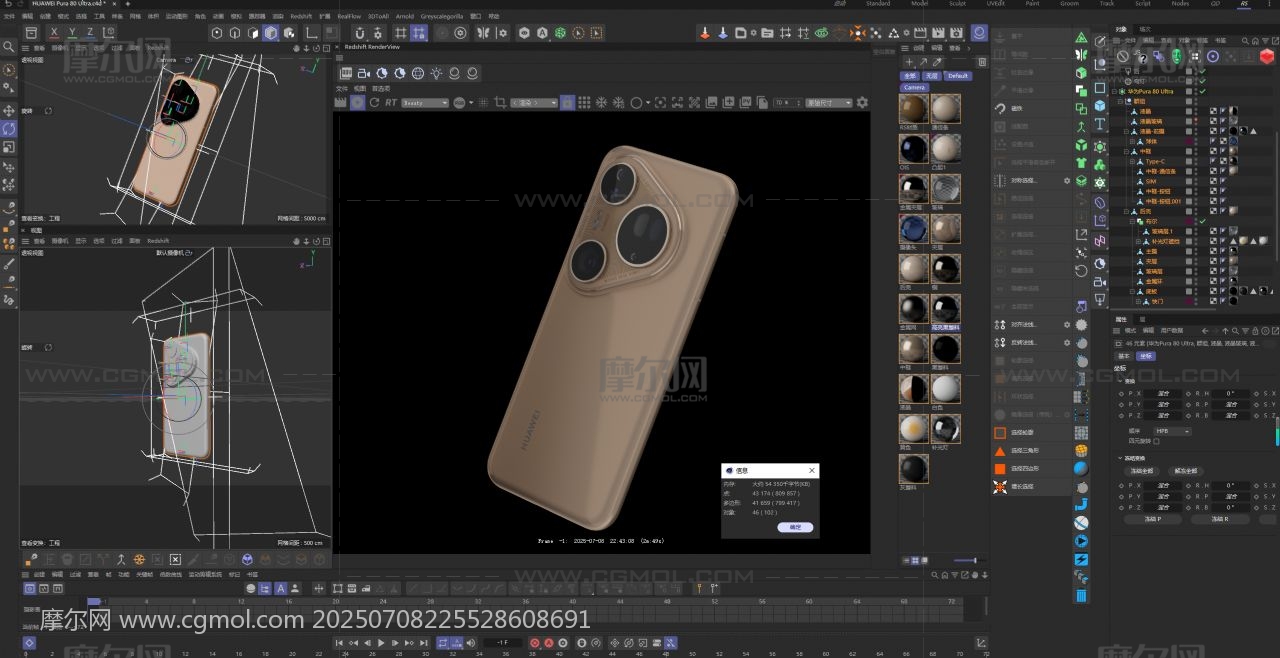Toggle the RT real-time render button
The height and width of the screenshot is (658, 1280).
391,103
